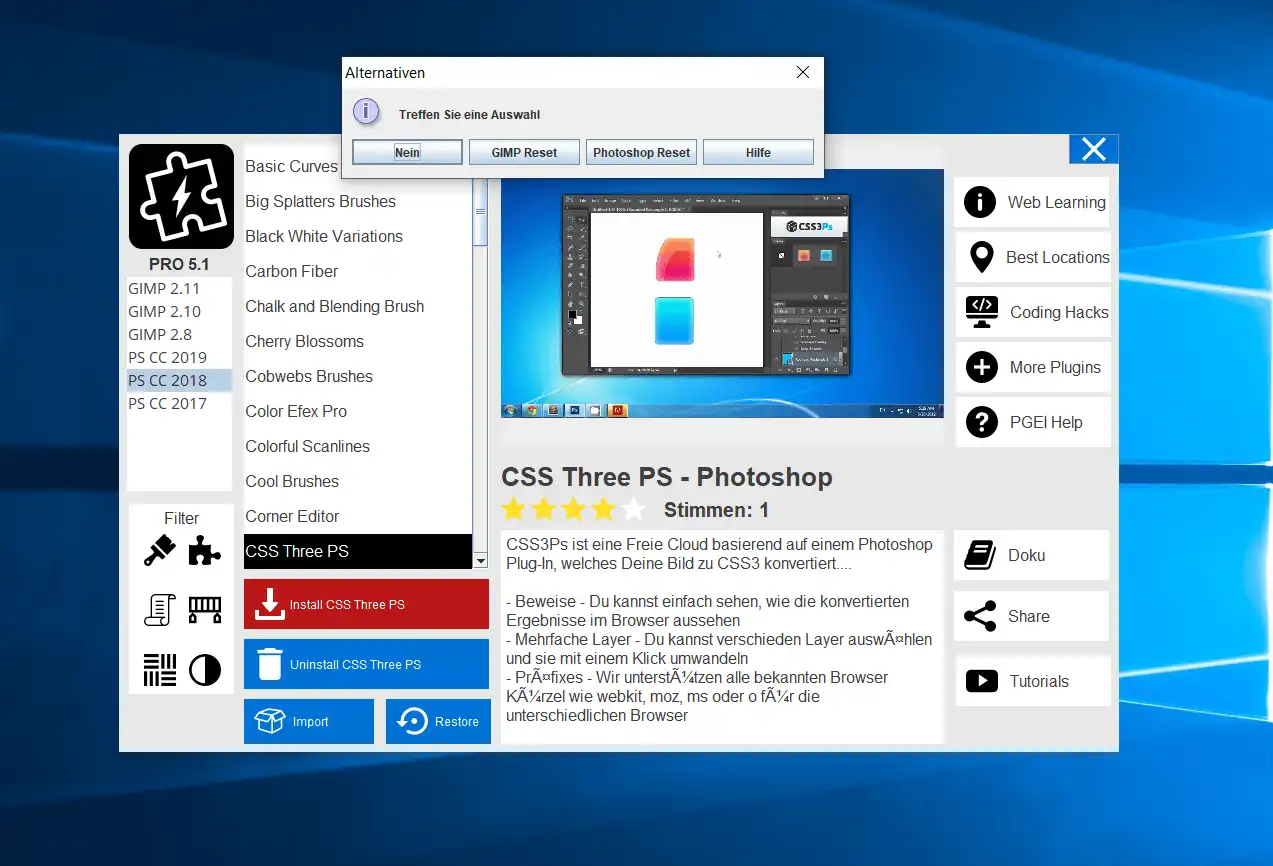This screenshot has height=866, width=1273.
Task: Click the info icon in Alternativen dialog
Action: point(367,112)
